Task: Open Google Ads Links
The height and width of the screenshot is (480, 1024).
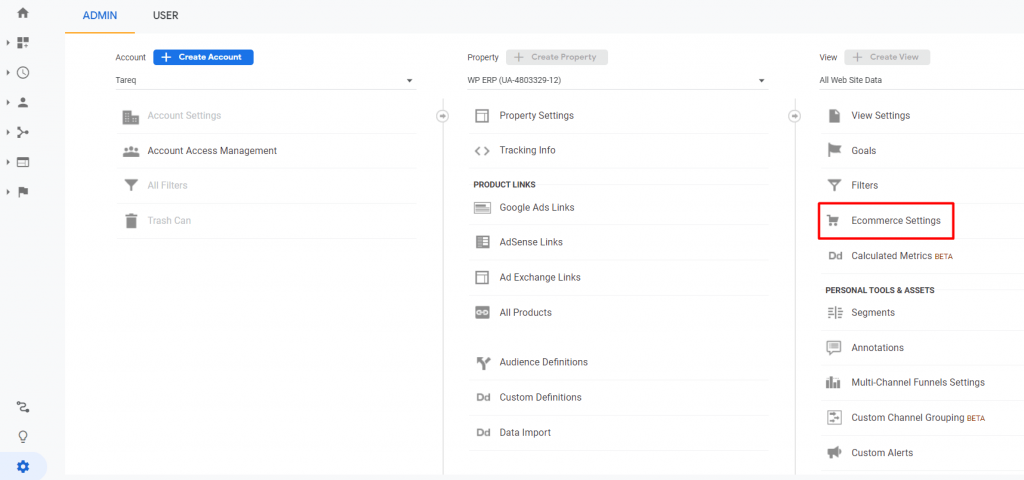Action: click(x=536, y=208)
